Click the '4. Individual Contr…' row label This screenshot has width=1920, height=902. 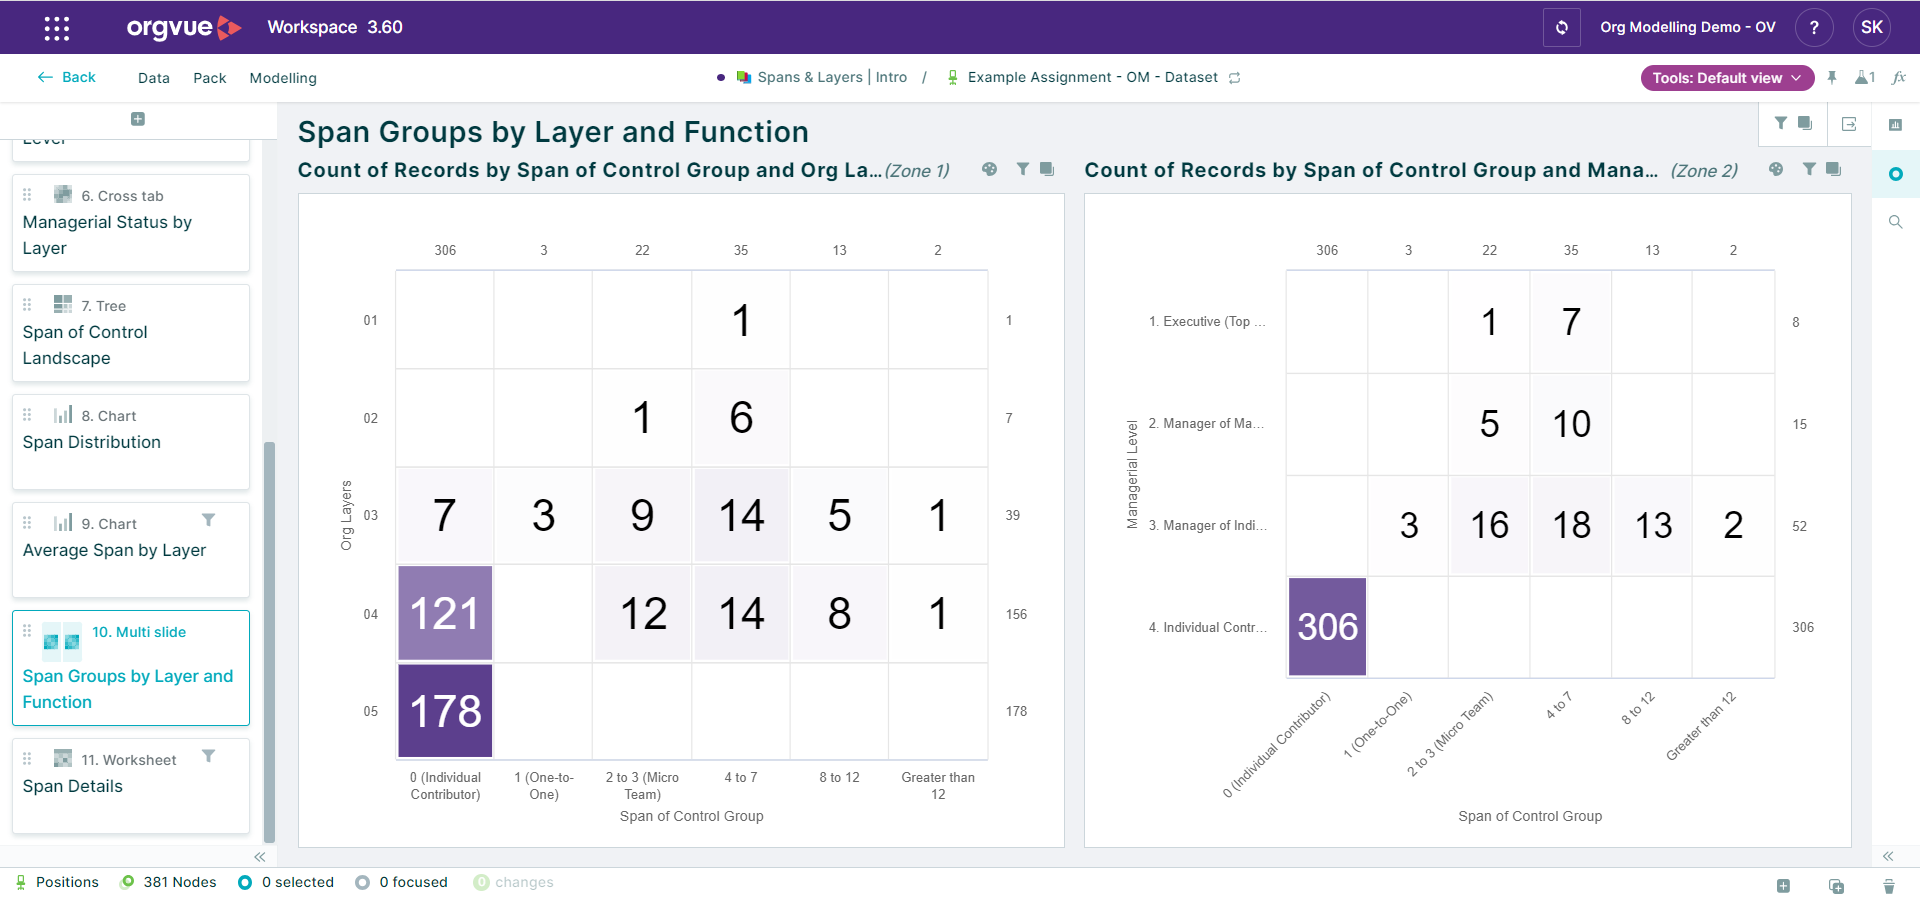(x=1207, y=627)
